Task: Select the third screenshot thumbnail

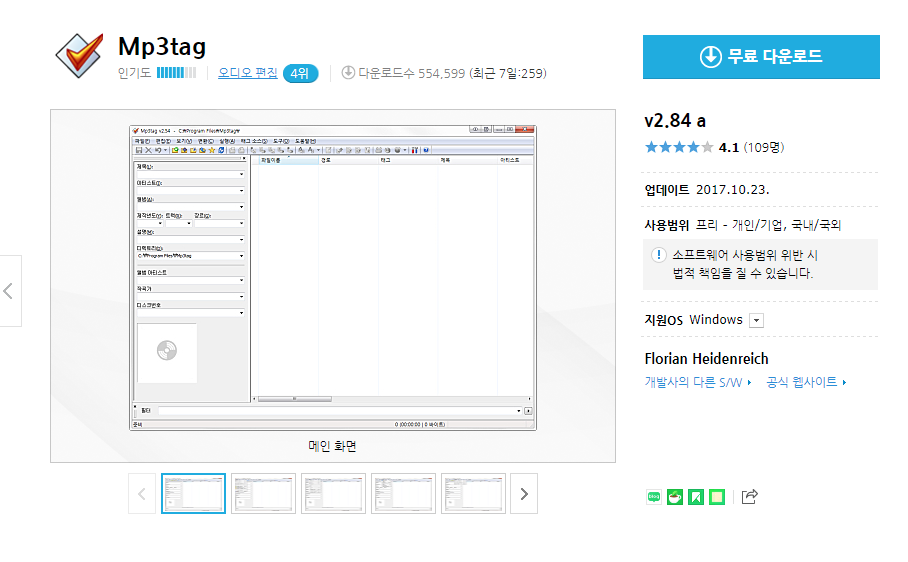Action: pos(334,494)
